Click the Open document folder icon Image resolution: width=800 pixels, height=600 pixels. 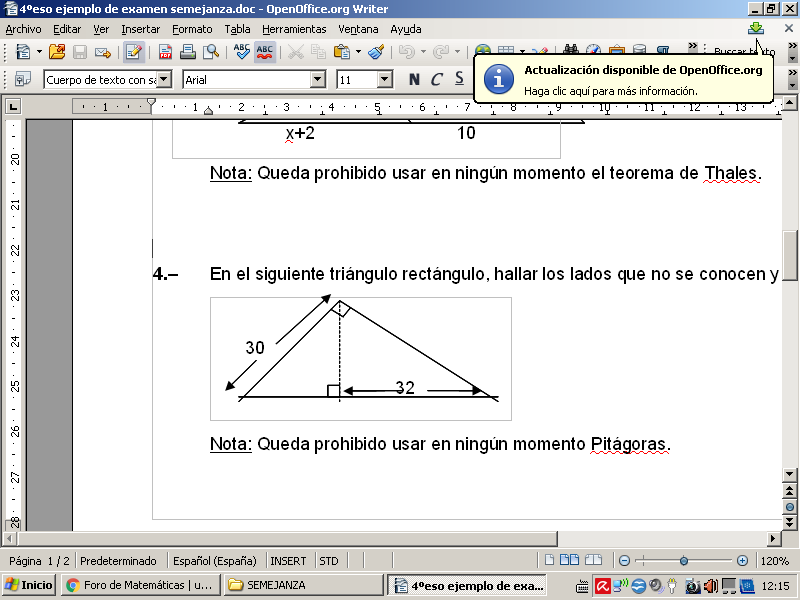click(x=57, y=52)
